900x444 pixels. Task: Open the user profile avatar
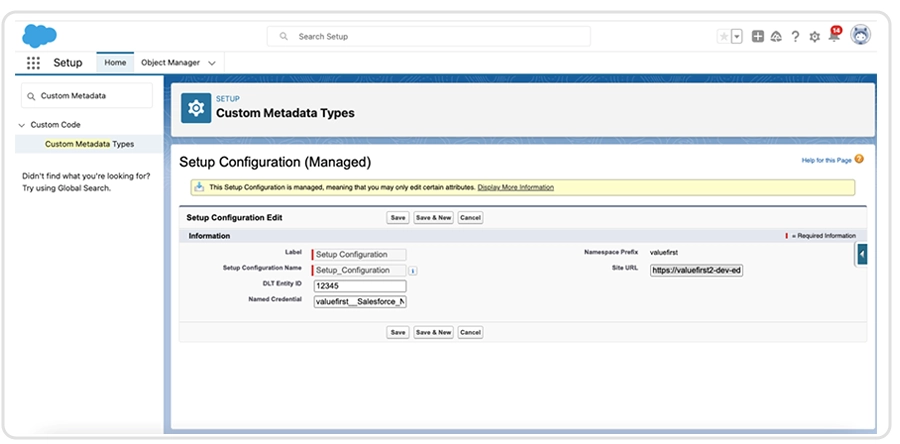(860, 36)
